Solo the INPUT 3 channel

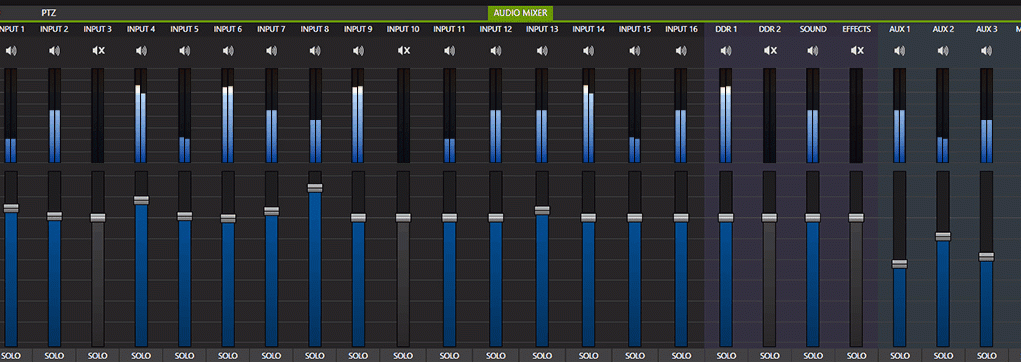[x=98, y=355]
